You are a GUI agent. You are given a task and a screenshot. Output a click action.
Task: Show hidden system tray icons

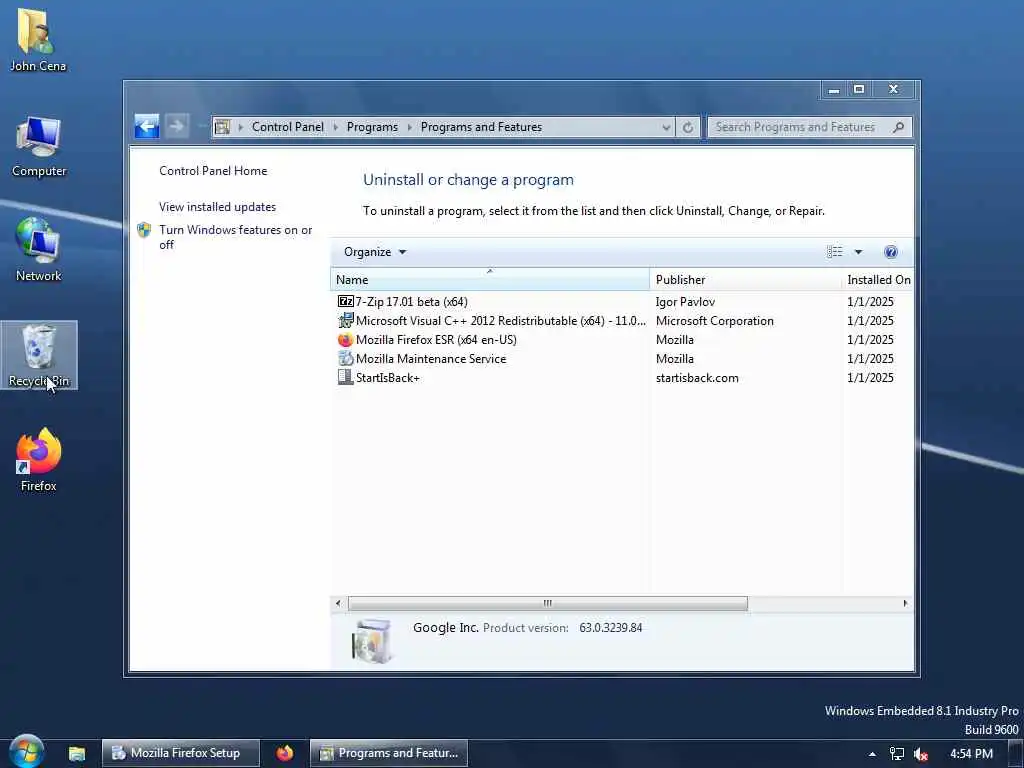pos(872,754)
